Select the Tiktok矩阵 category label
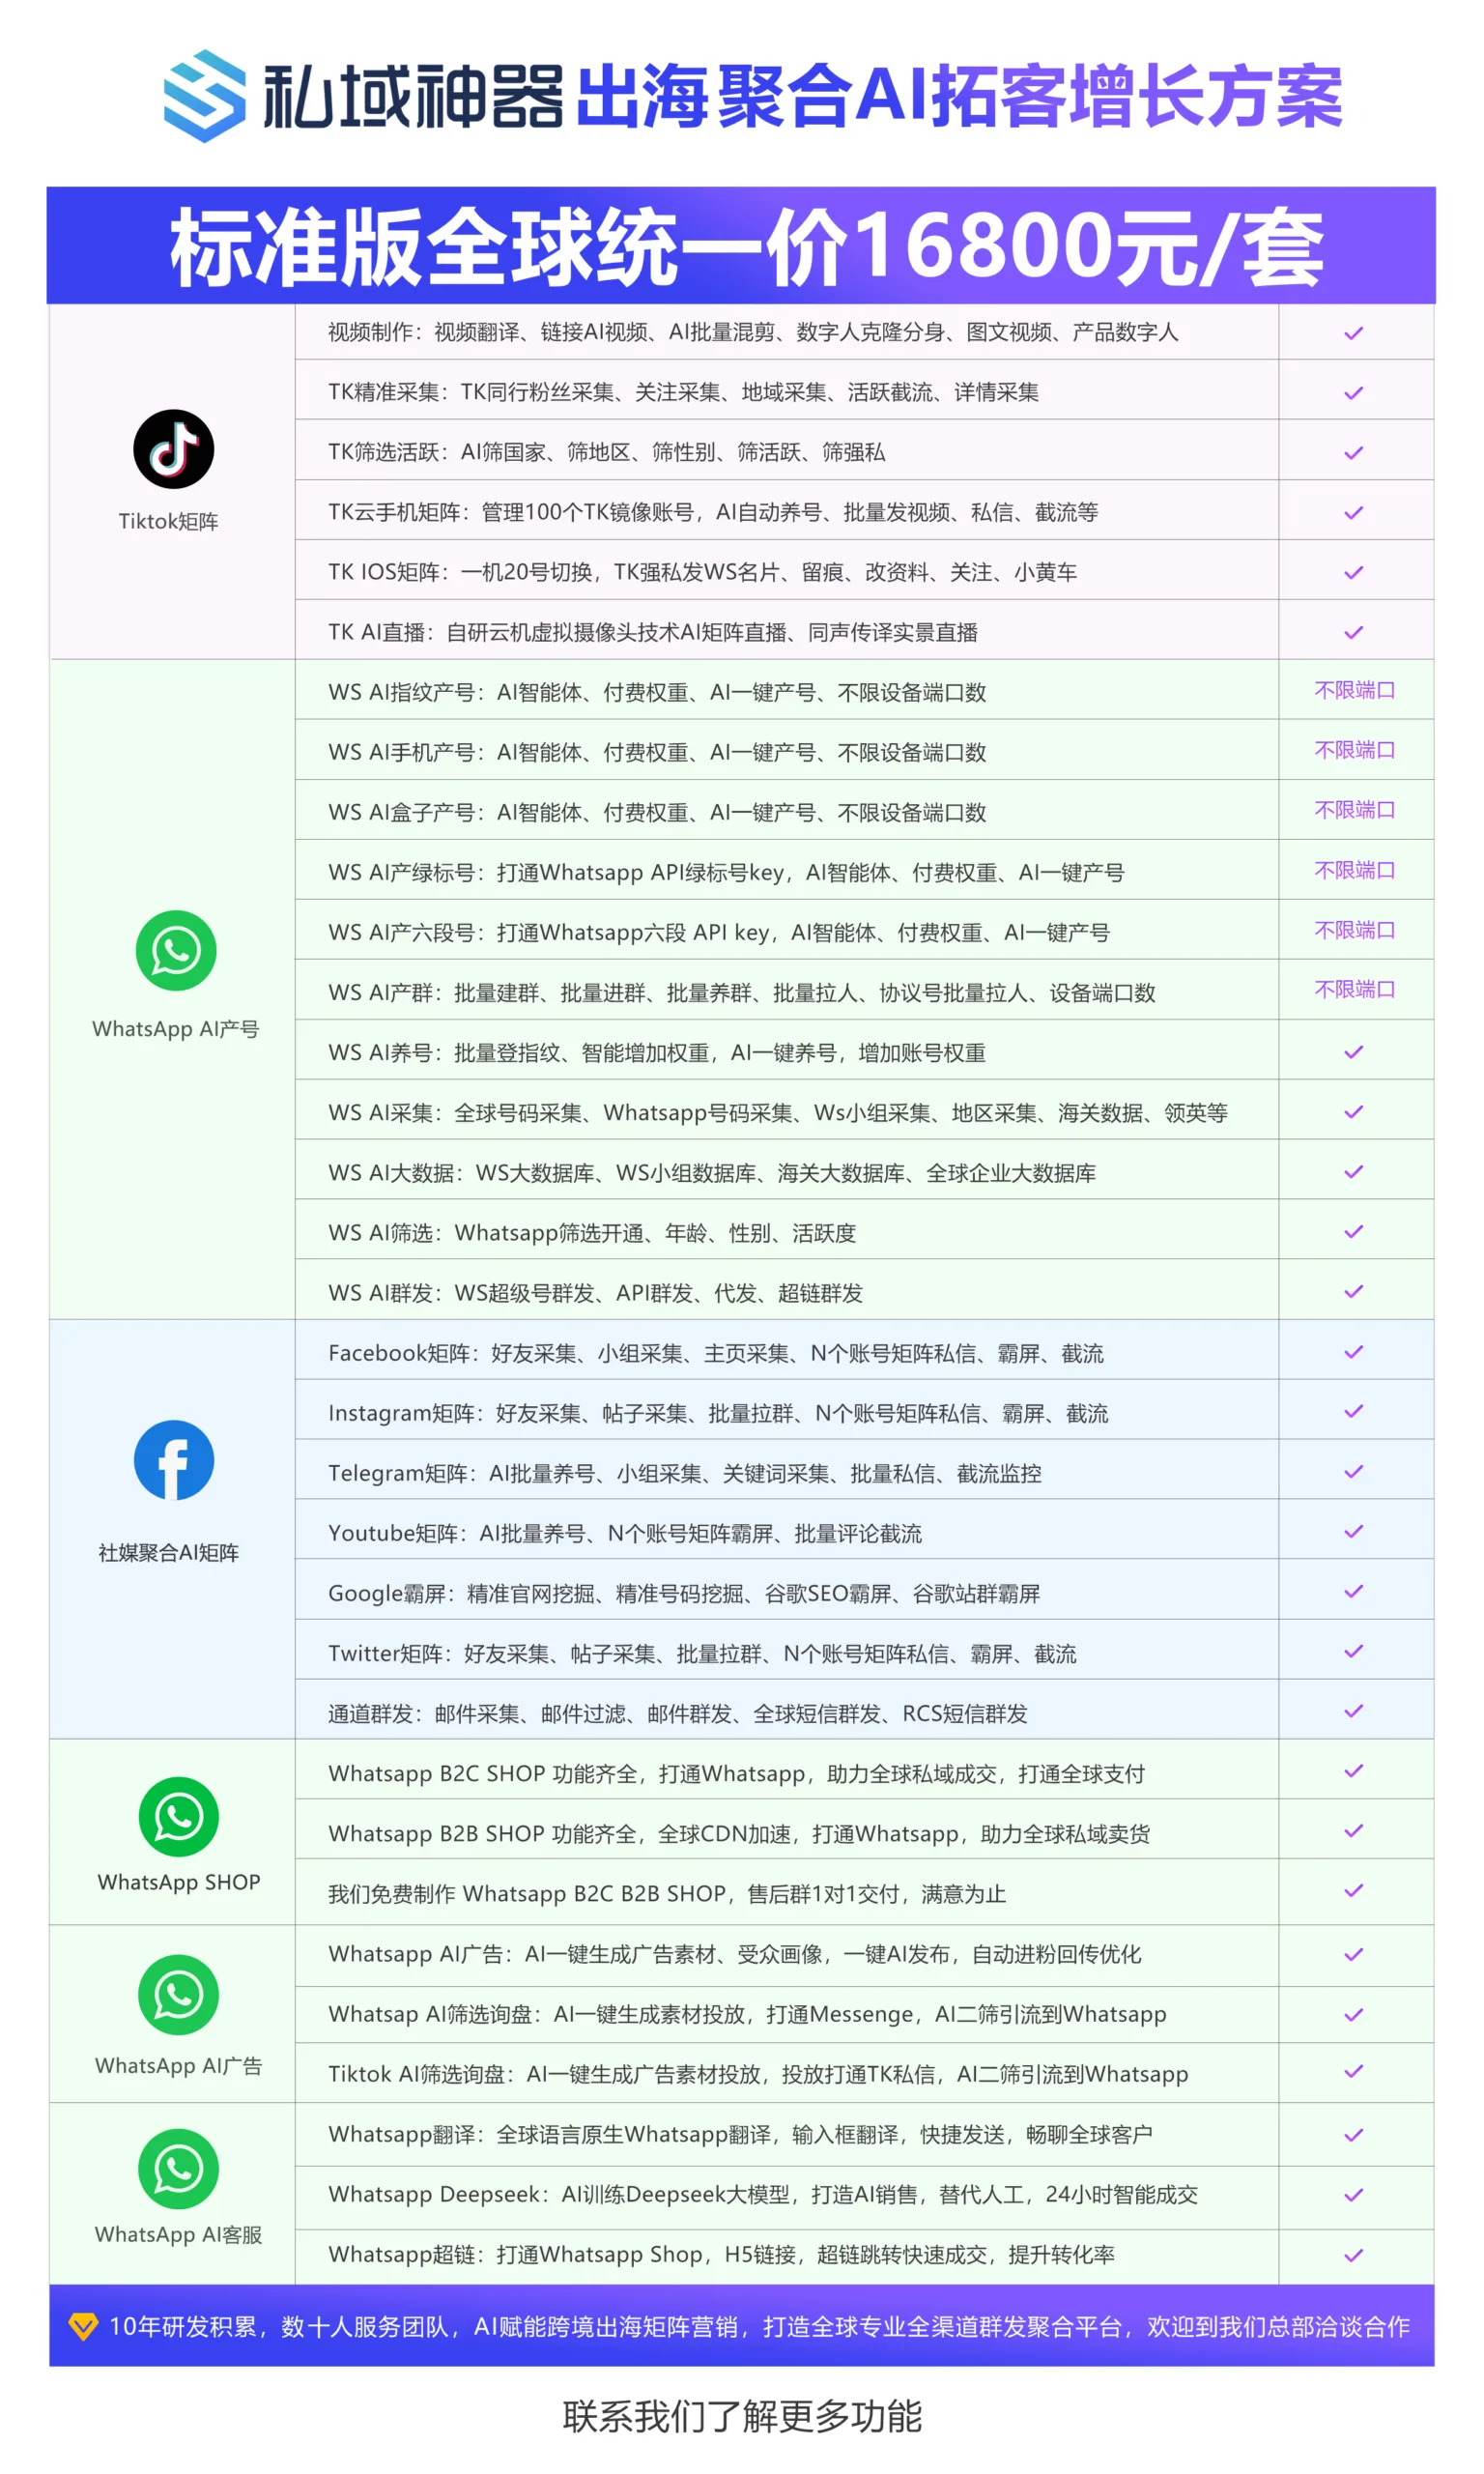Screen dimensions: 1484x2474 tap(168, 521)
